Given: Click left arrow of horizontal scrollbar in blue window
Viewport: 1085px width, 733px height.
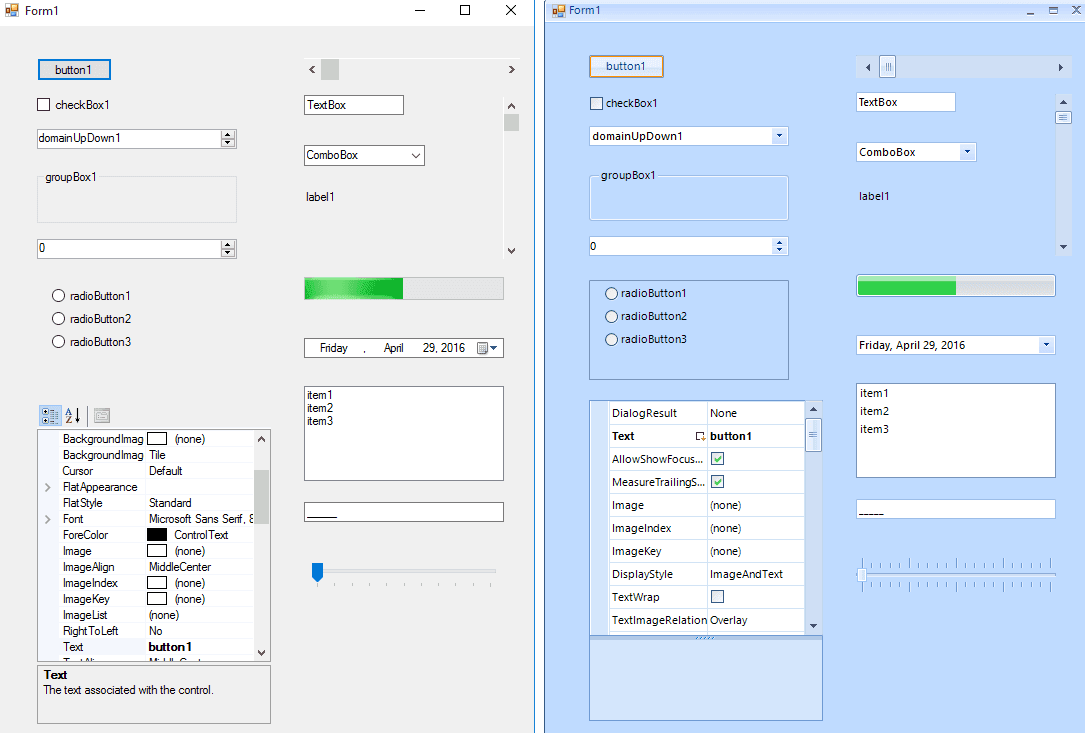Looking at the screenshot, I should pyautogui.click(x=868, y=67).
